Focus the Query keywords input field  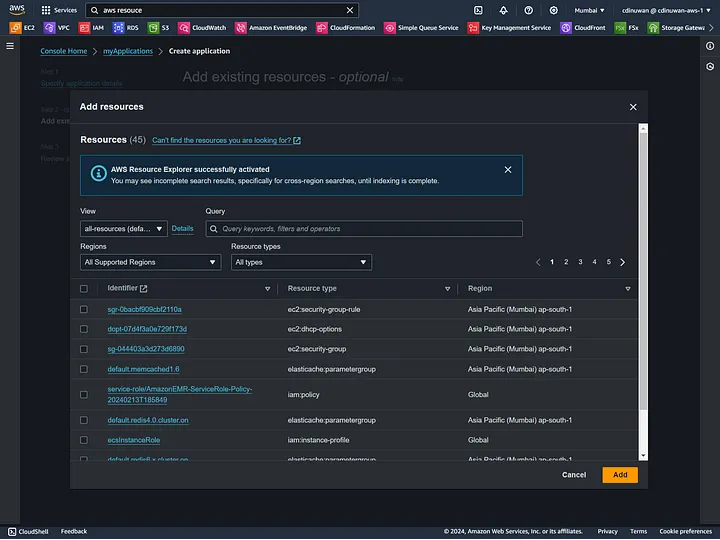click(x=364, y=229)
